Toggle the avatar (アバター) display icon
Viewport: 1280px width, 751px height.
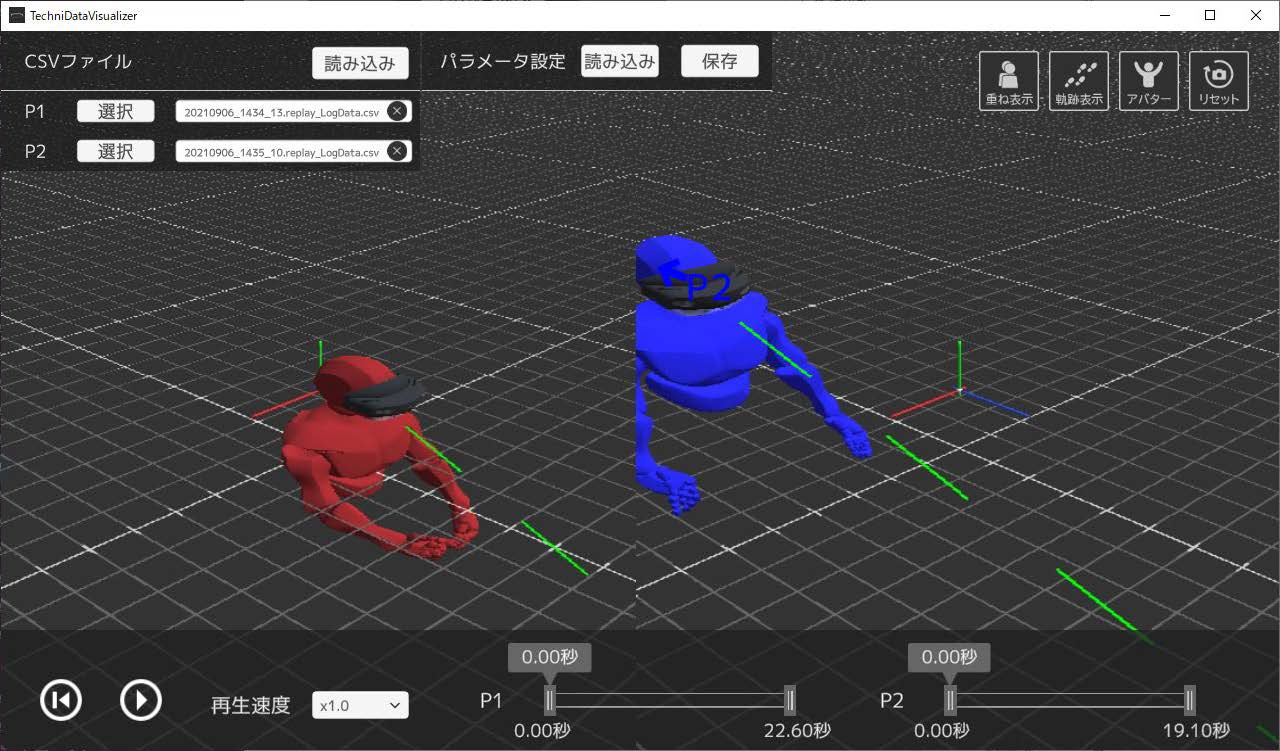pyautogui.click(x=1148, y=80)
